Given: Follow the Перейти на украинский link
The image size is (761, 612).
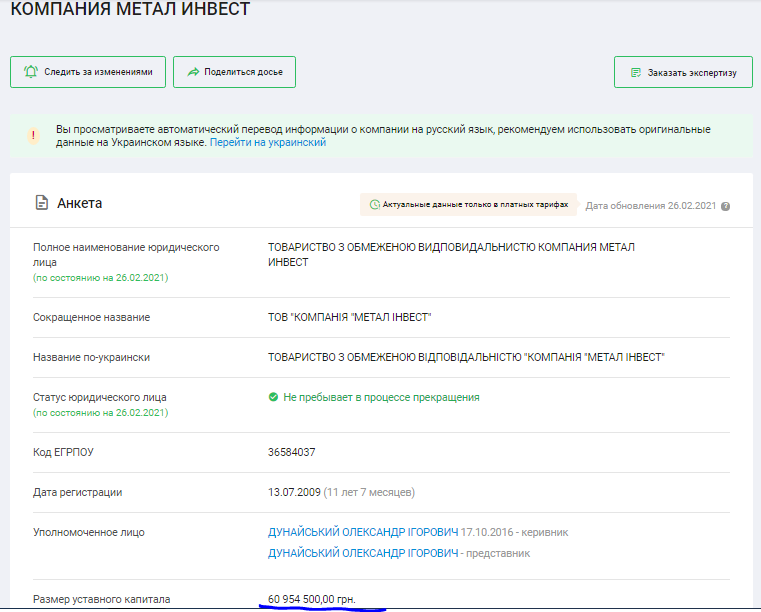Looking at the screenshot, I should 267,143.
